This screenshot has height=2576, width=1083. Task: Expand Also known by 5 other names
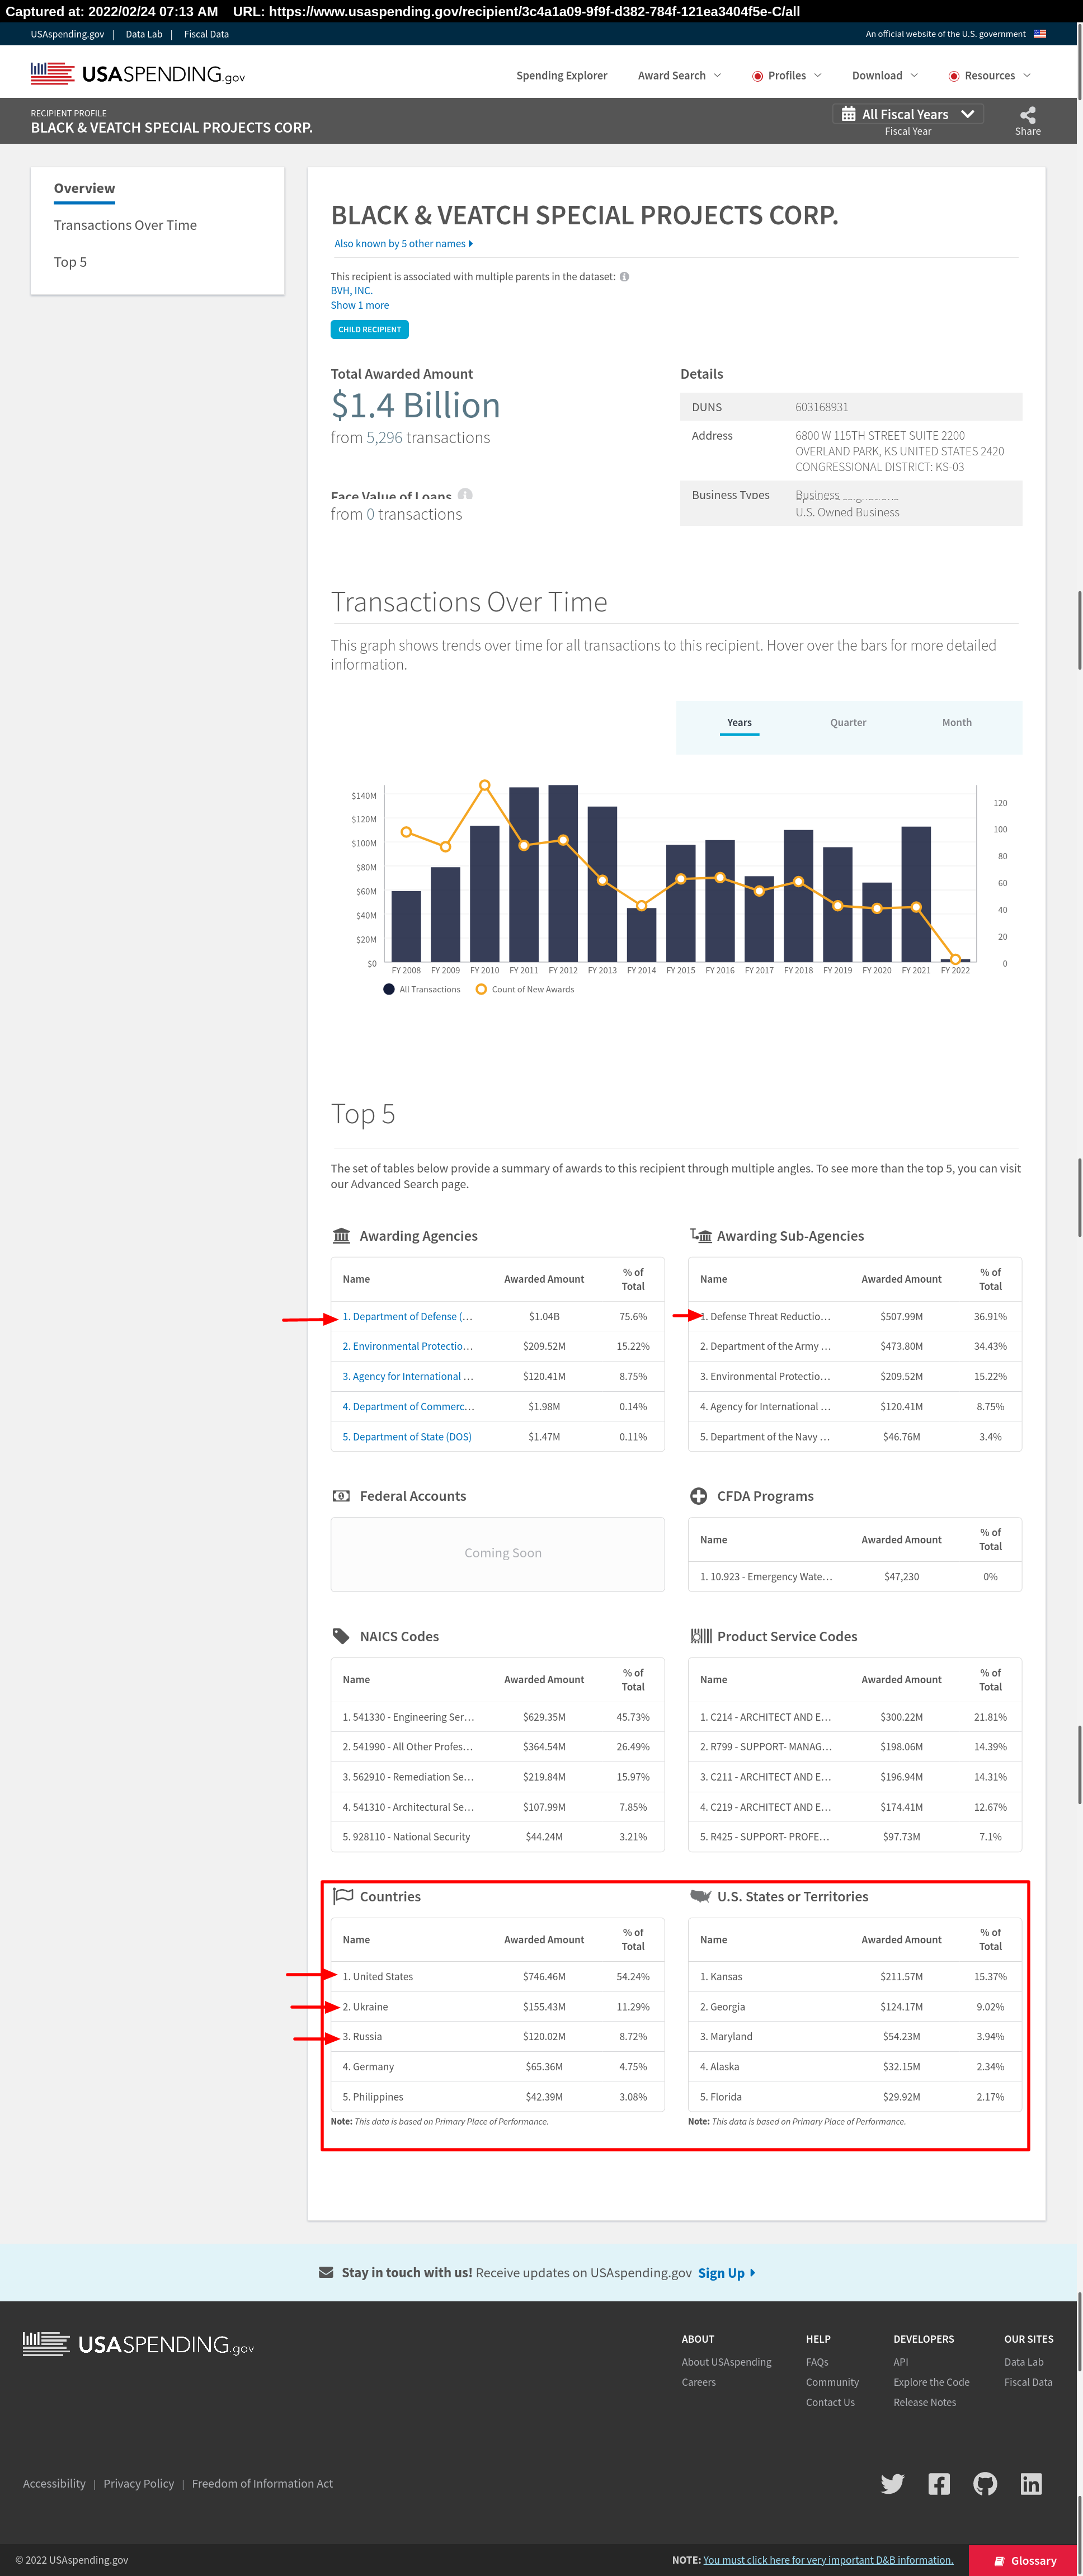click(403, 243)
